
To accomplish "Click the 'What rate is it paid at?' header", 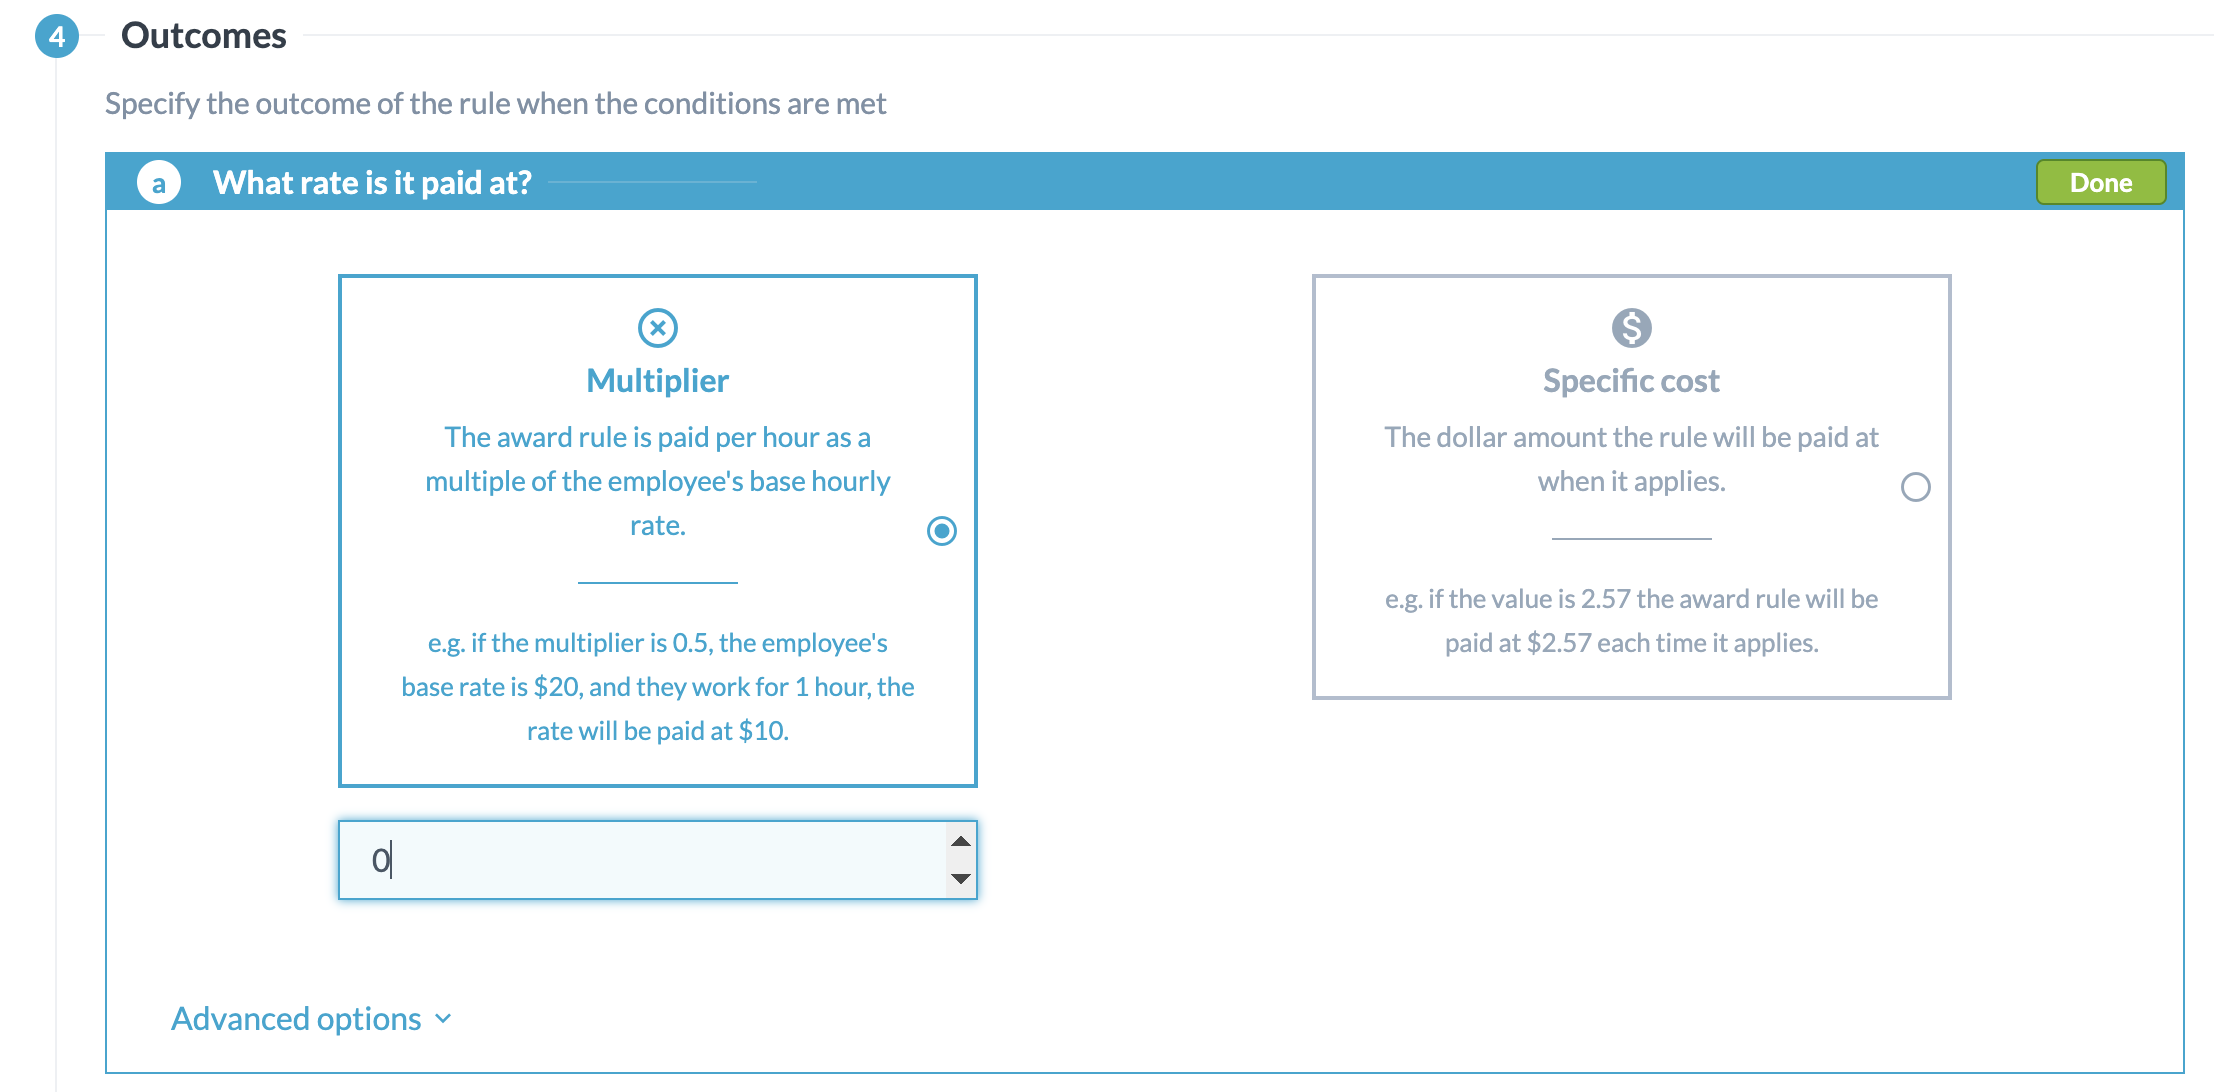I will 372,183.
